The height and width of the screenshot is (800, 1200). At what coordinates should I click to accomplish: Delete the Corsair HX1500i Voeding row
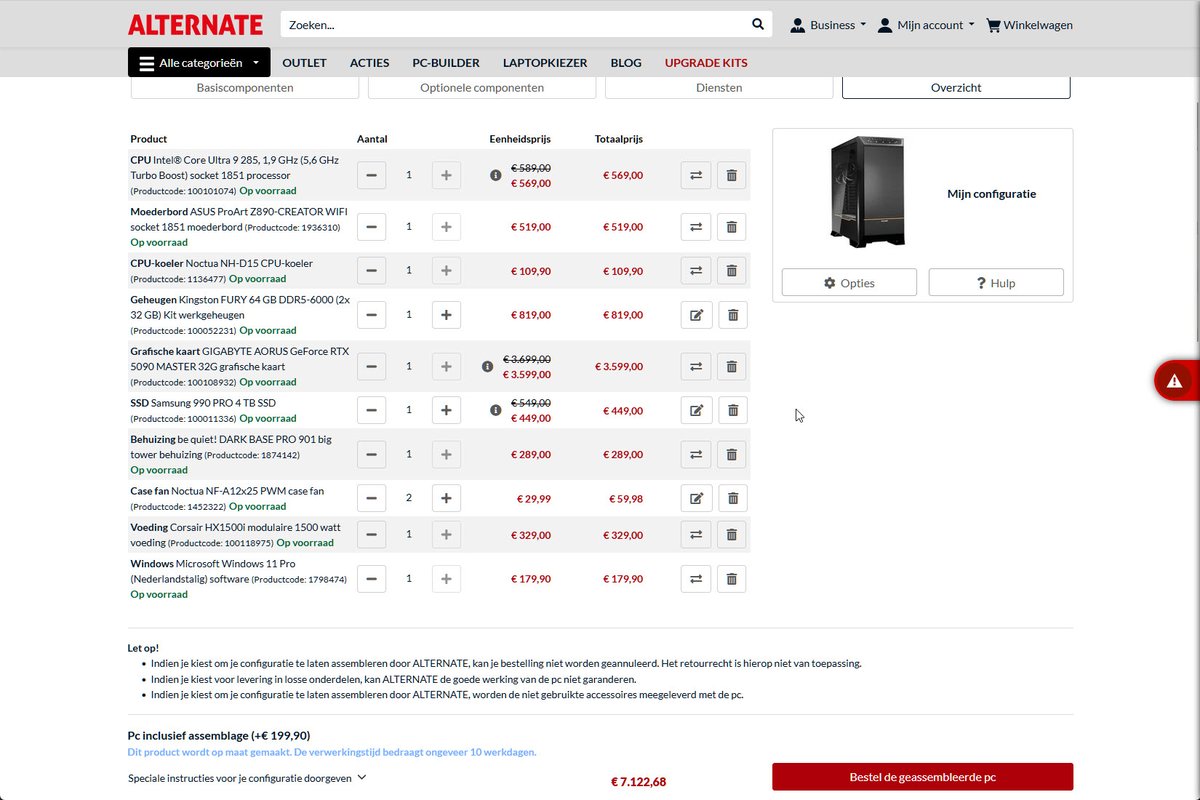[731, 535]
